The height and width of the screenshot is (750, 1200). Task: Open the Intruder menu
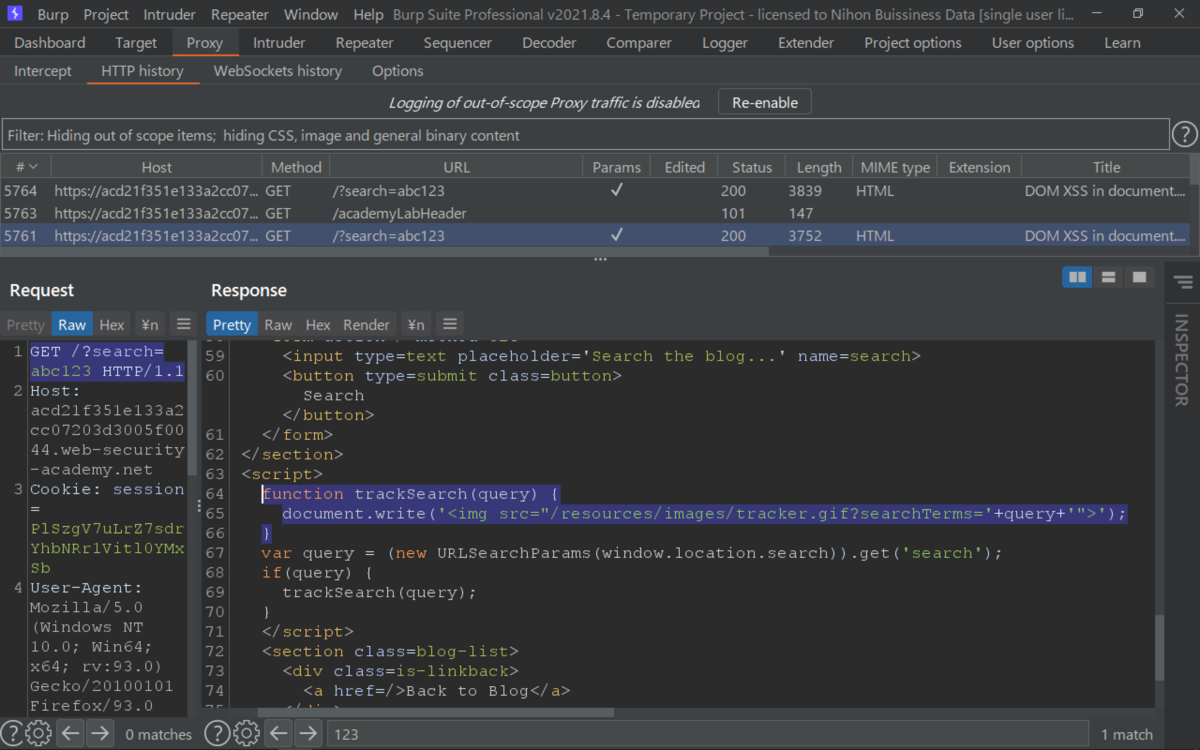tap(170, 15)
